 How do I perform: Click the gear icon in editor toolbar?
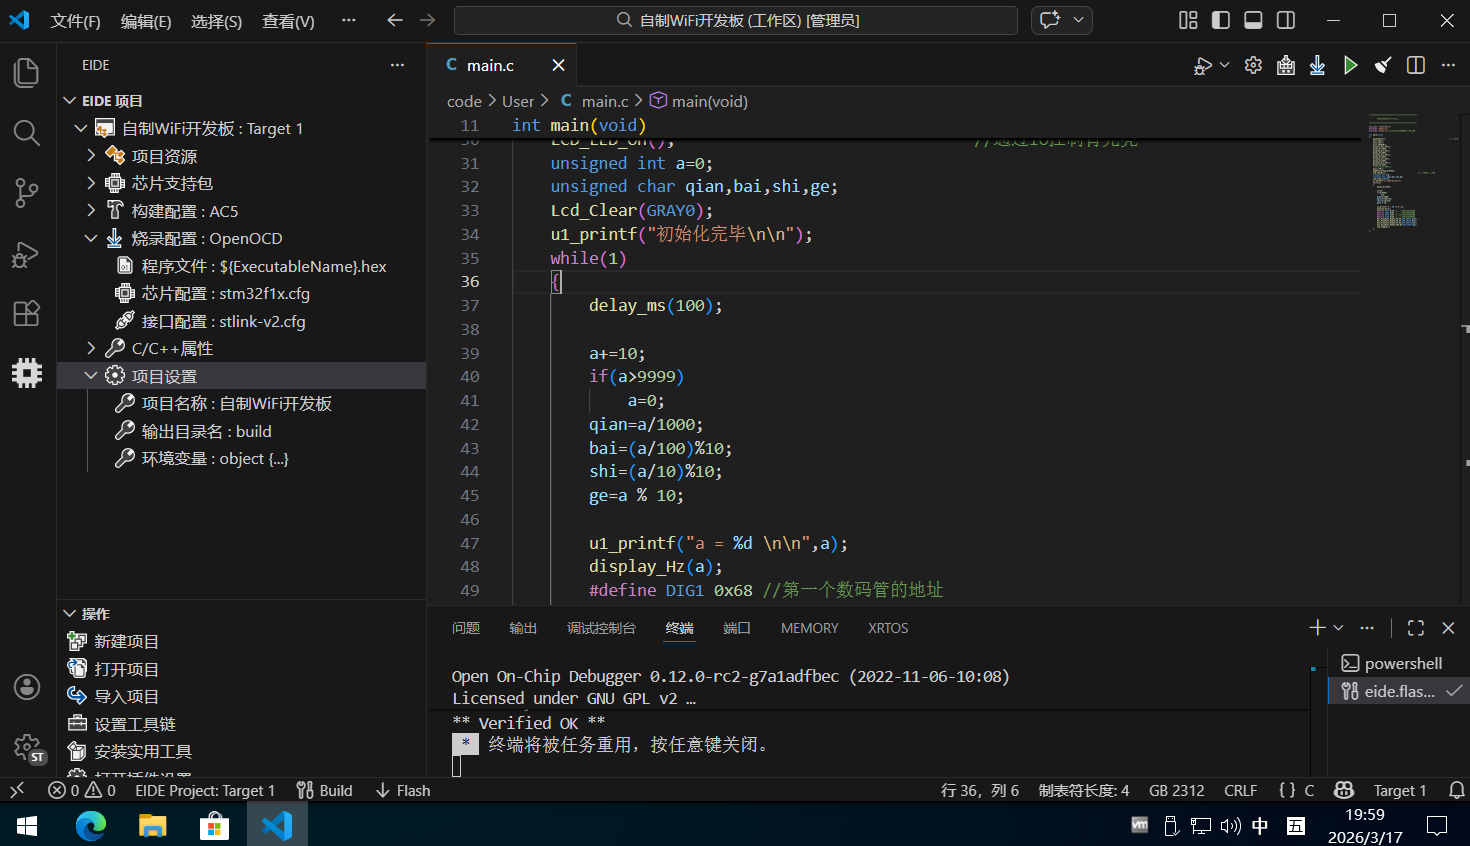[x=1253, y=65]
